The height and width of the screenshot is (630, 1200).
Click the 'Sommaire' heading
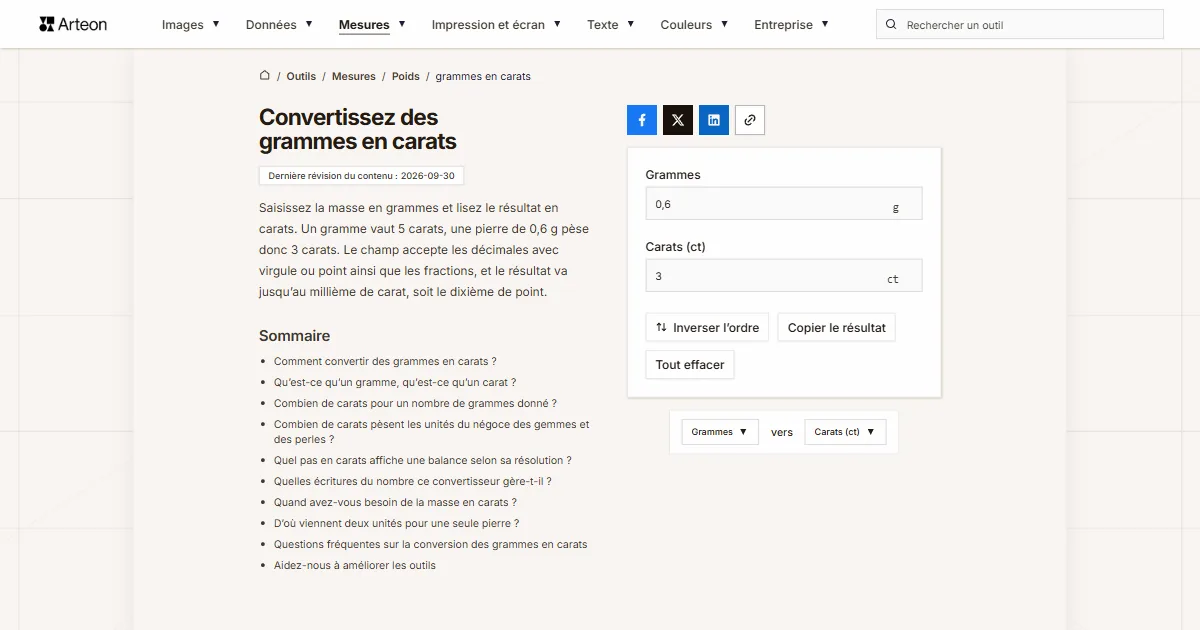(294, 336)
